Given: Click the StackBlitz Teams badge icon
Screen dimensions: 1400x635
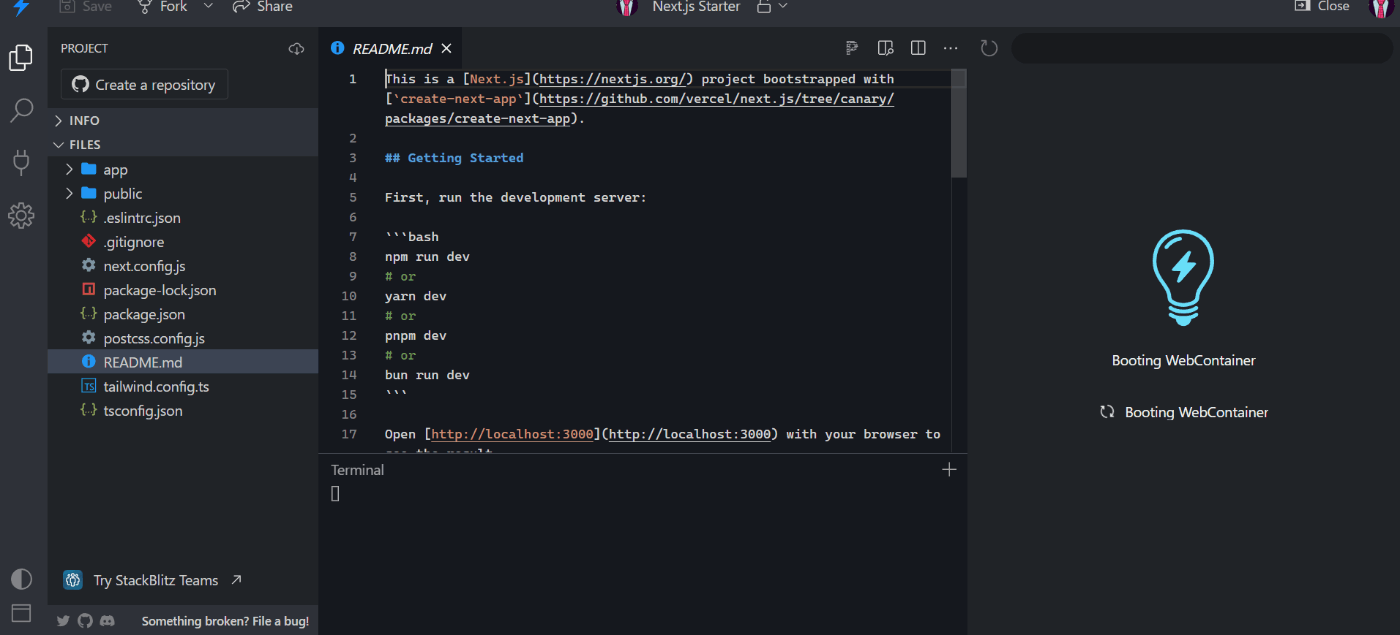Looking at the screenshot, I should point(73,580).
